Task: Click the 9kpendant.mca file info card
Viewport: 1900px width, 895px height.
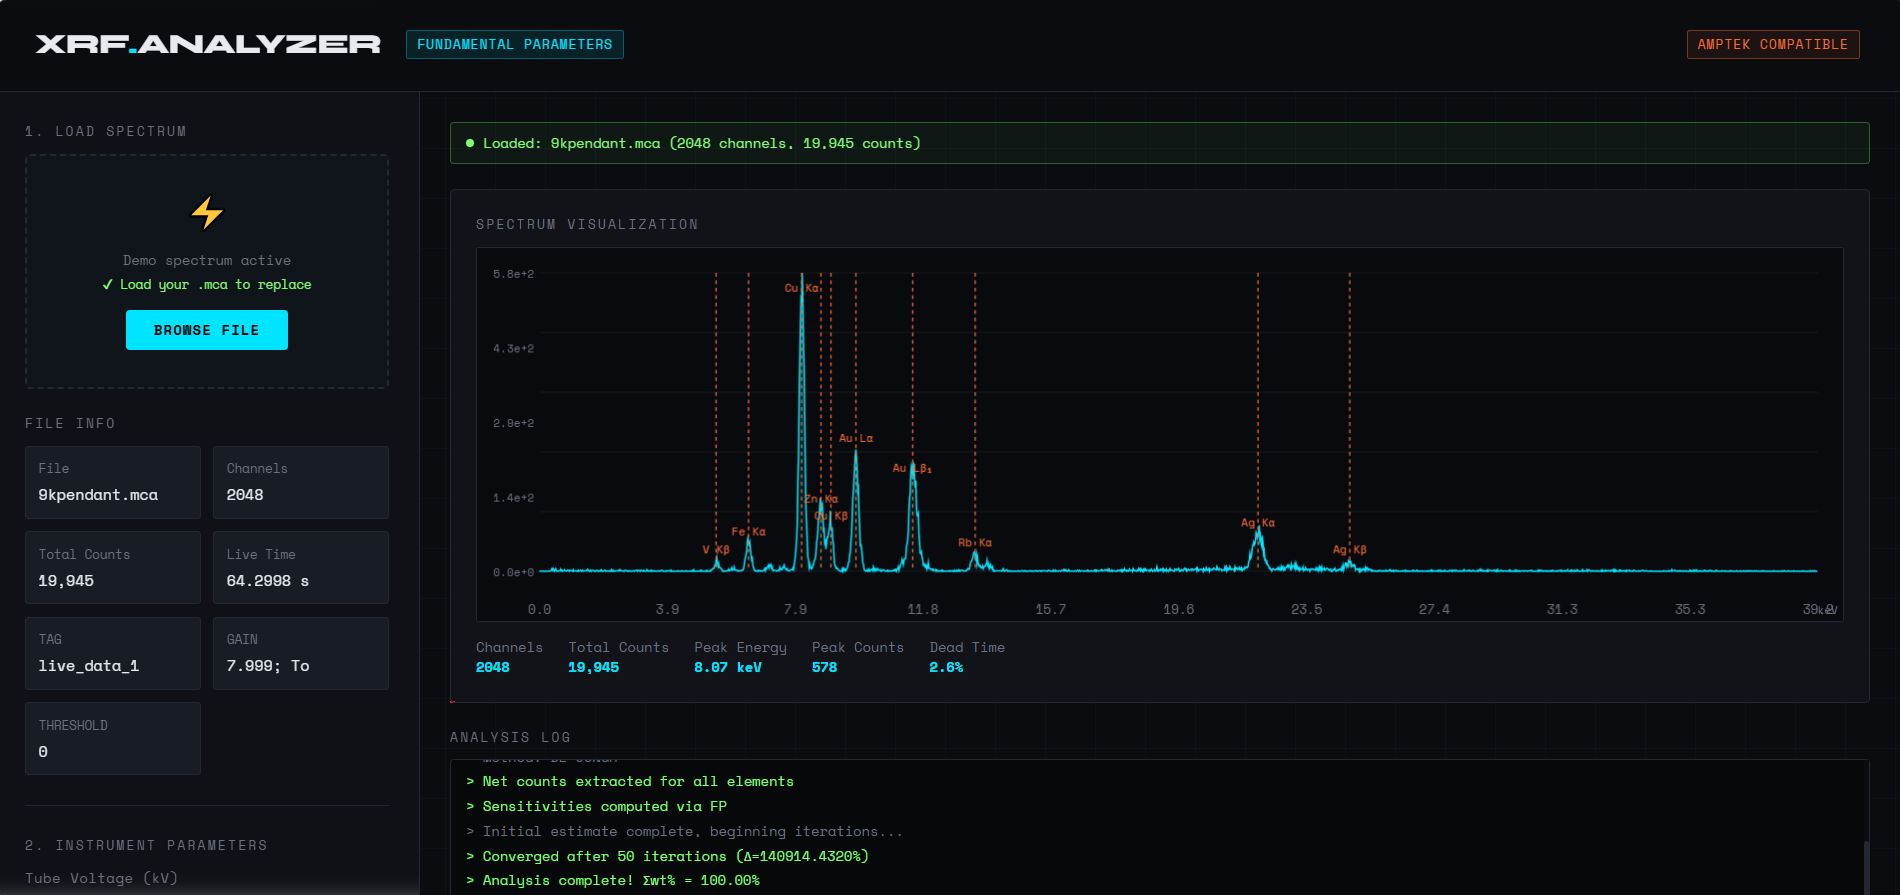Action: point(113,482)
